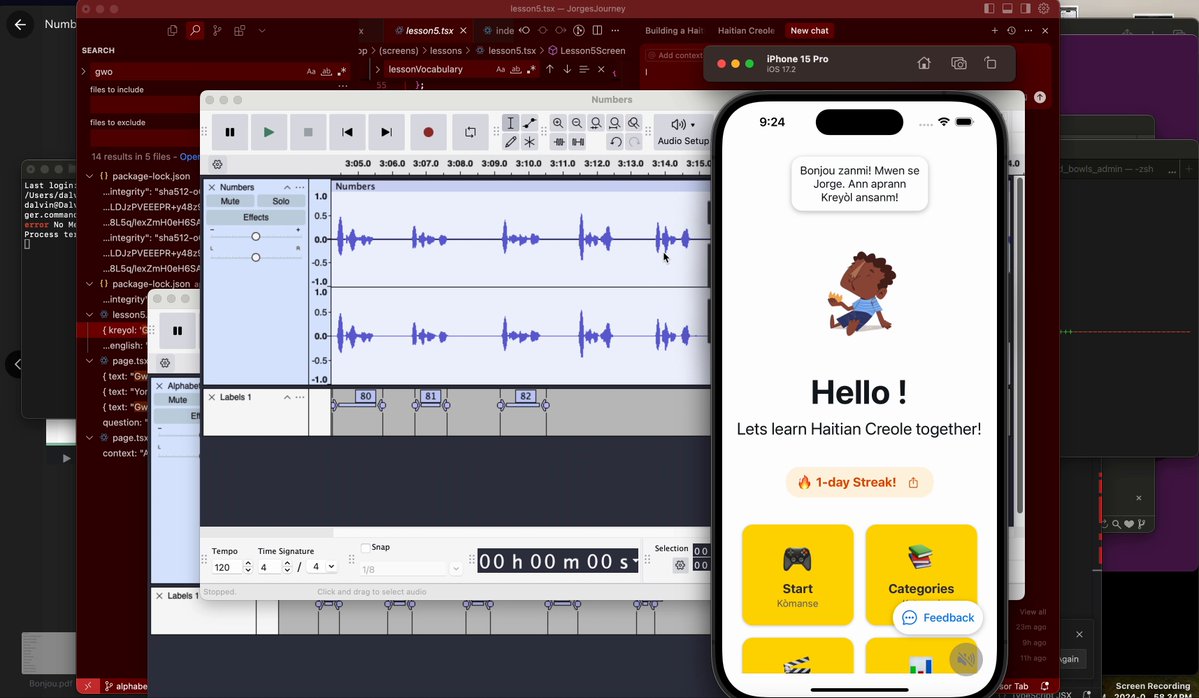The width and height of the screenshot is (1199, 698).
Task: Collapse the Numbers track with its chevron
Action: pos(287,187)
